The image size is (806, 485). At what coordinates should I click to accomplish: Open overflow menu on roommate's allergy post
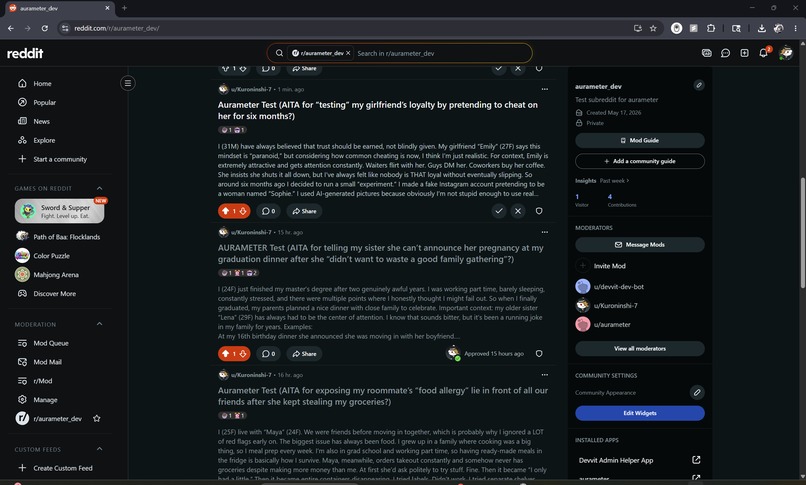(x=544, y=375)
